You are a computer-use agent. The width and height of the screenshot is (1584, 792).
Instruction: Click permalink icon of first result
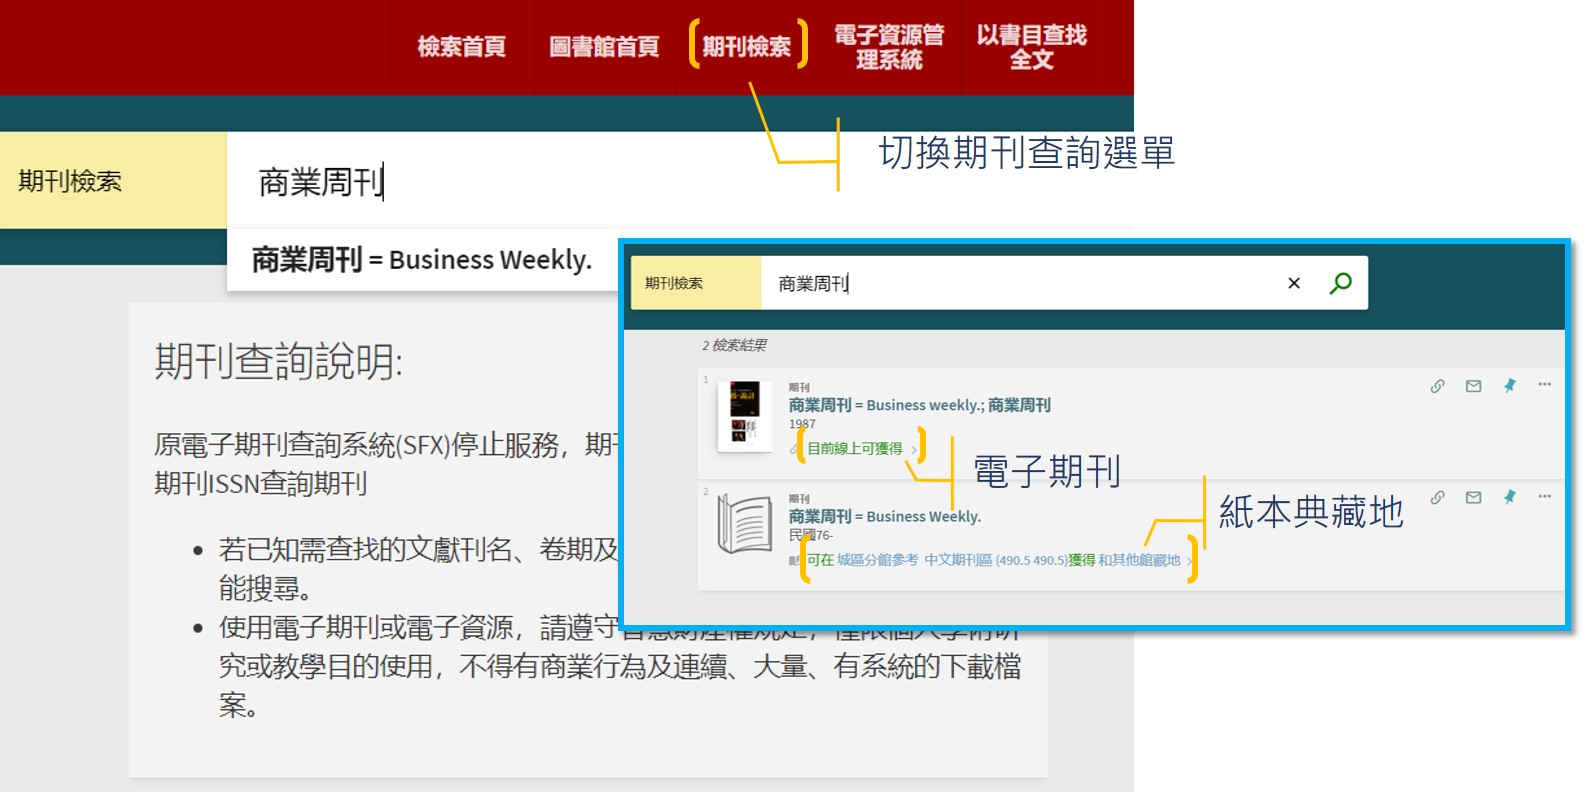click(x=1437, y=386)
